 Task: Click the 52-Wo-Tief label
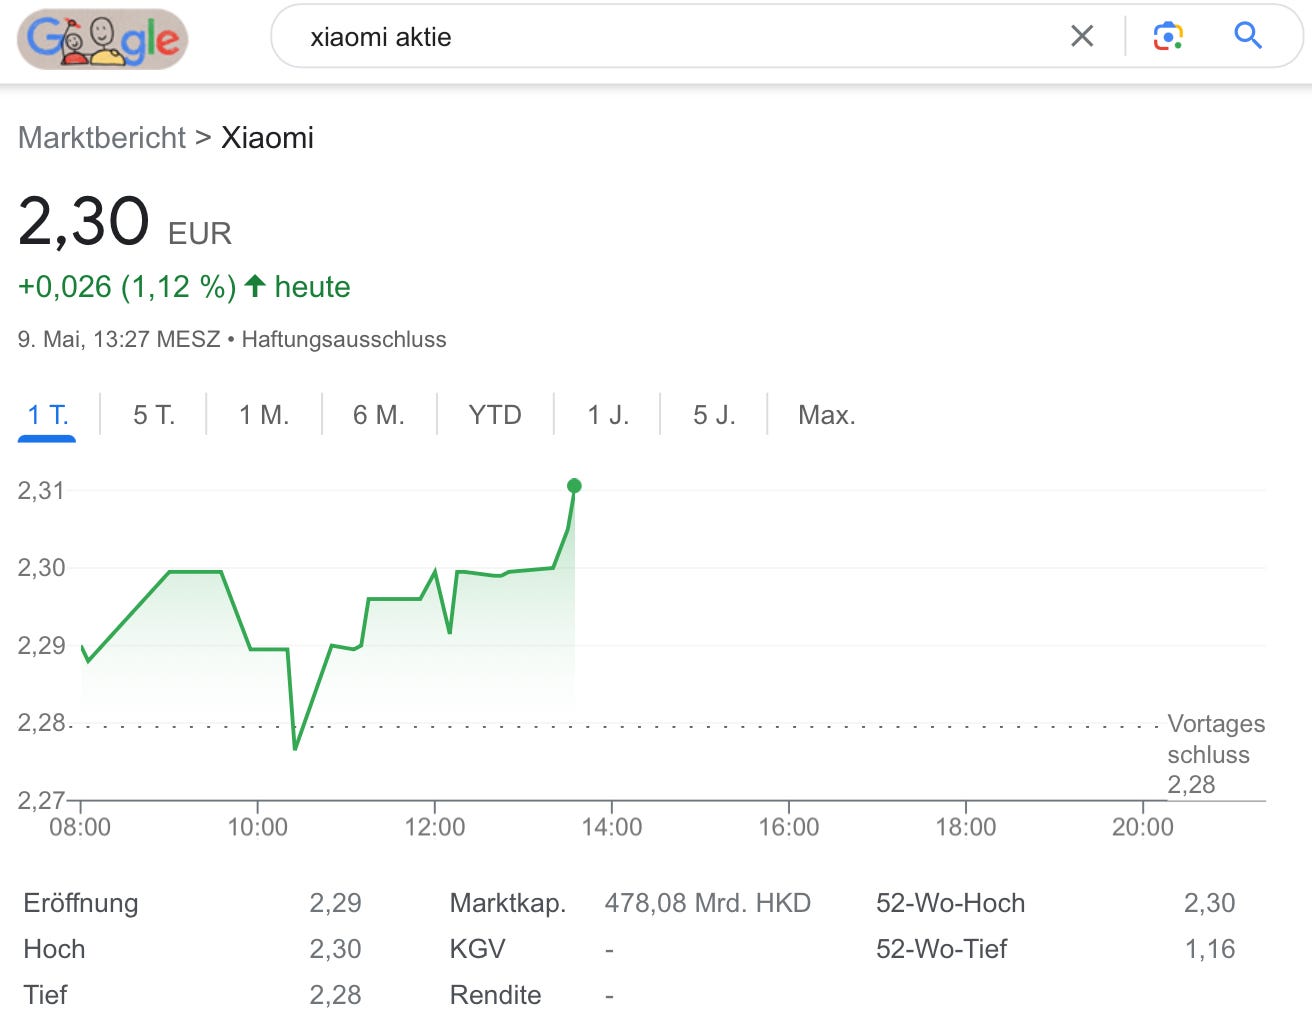[942, 949]
